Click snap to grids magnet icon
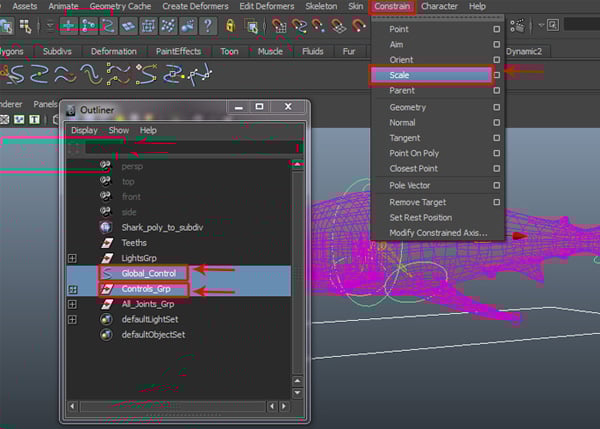This screenshot has width=600, height=429. click(x=279, y=26)
